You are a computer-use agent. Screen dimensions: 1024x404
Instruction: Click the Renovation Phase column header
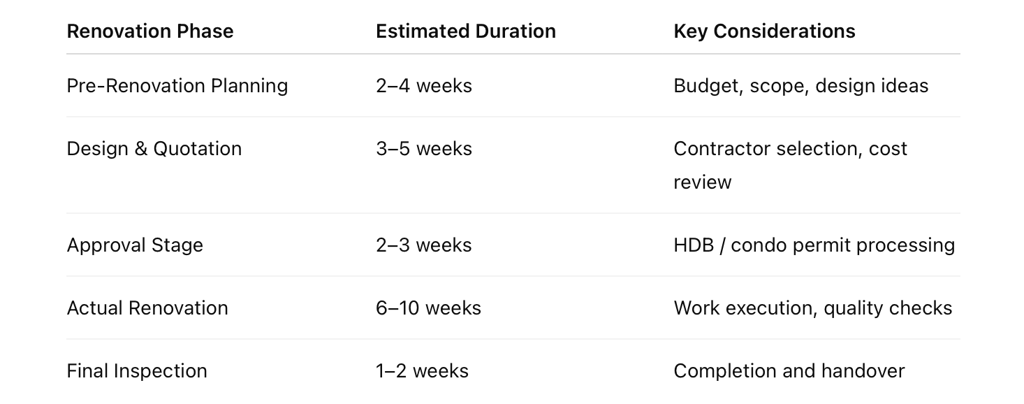click(150, 31)
